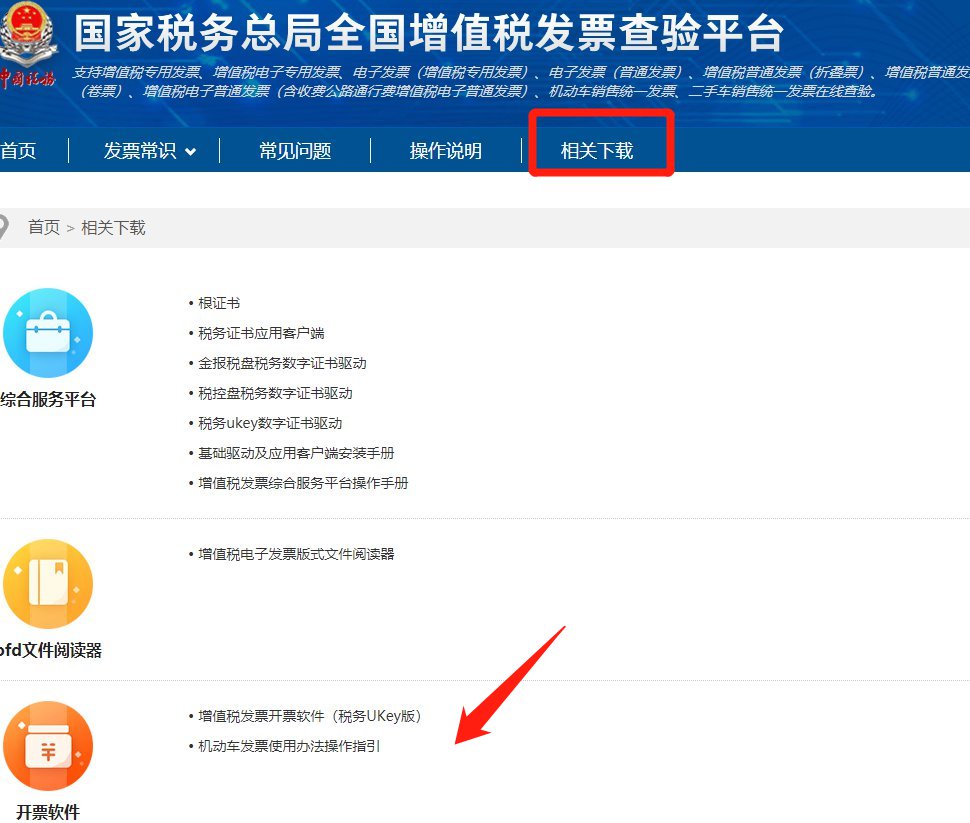The image size is (970, 823).
Task: Open 增值税发票综合服务平台操作手册
Action: pos(303,483)
